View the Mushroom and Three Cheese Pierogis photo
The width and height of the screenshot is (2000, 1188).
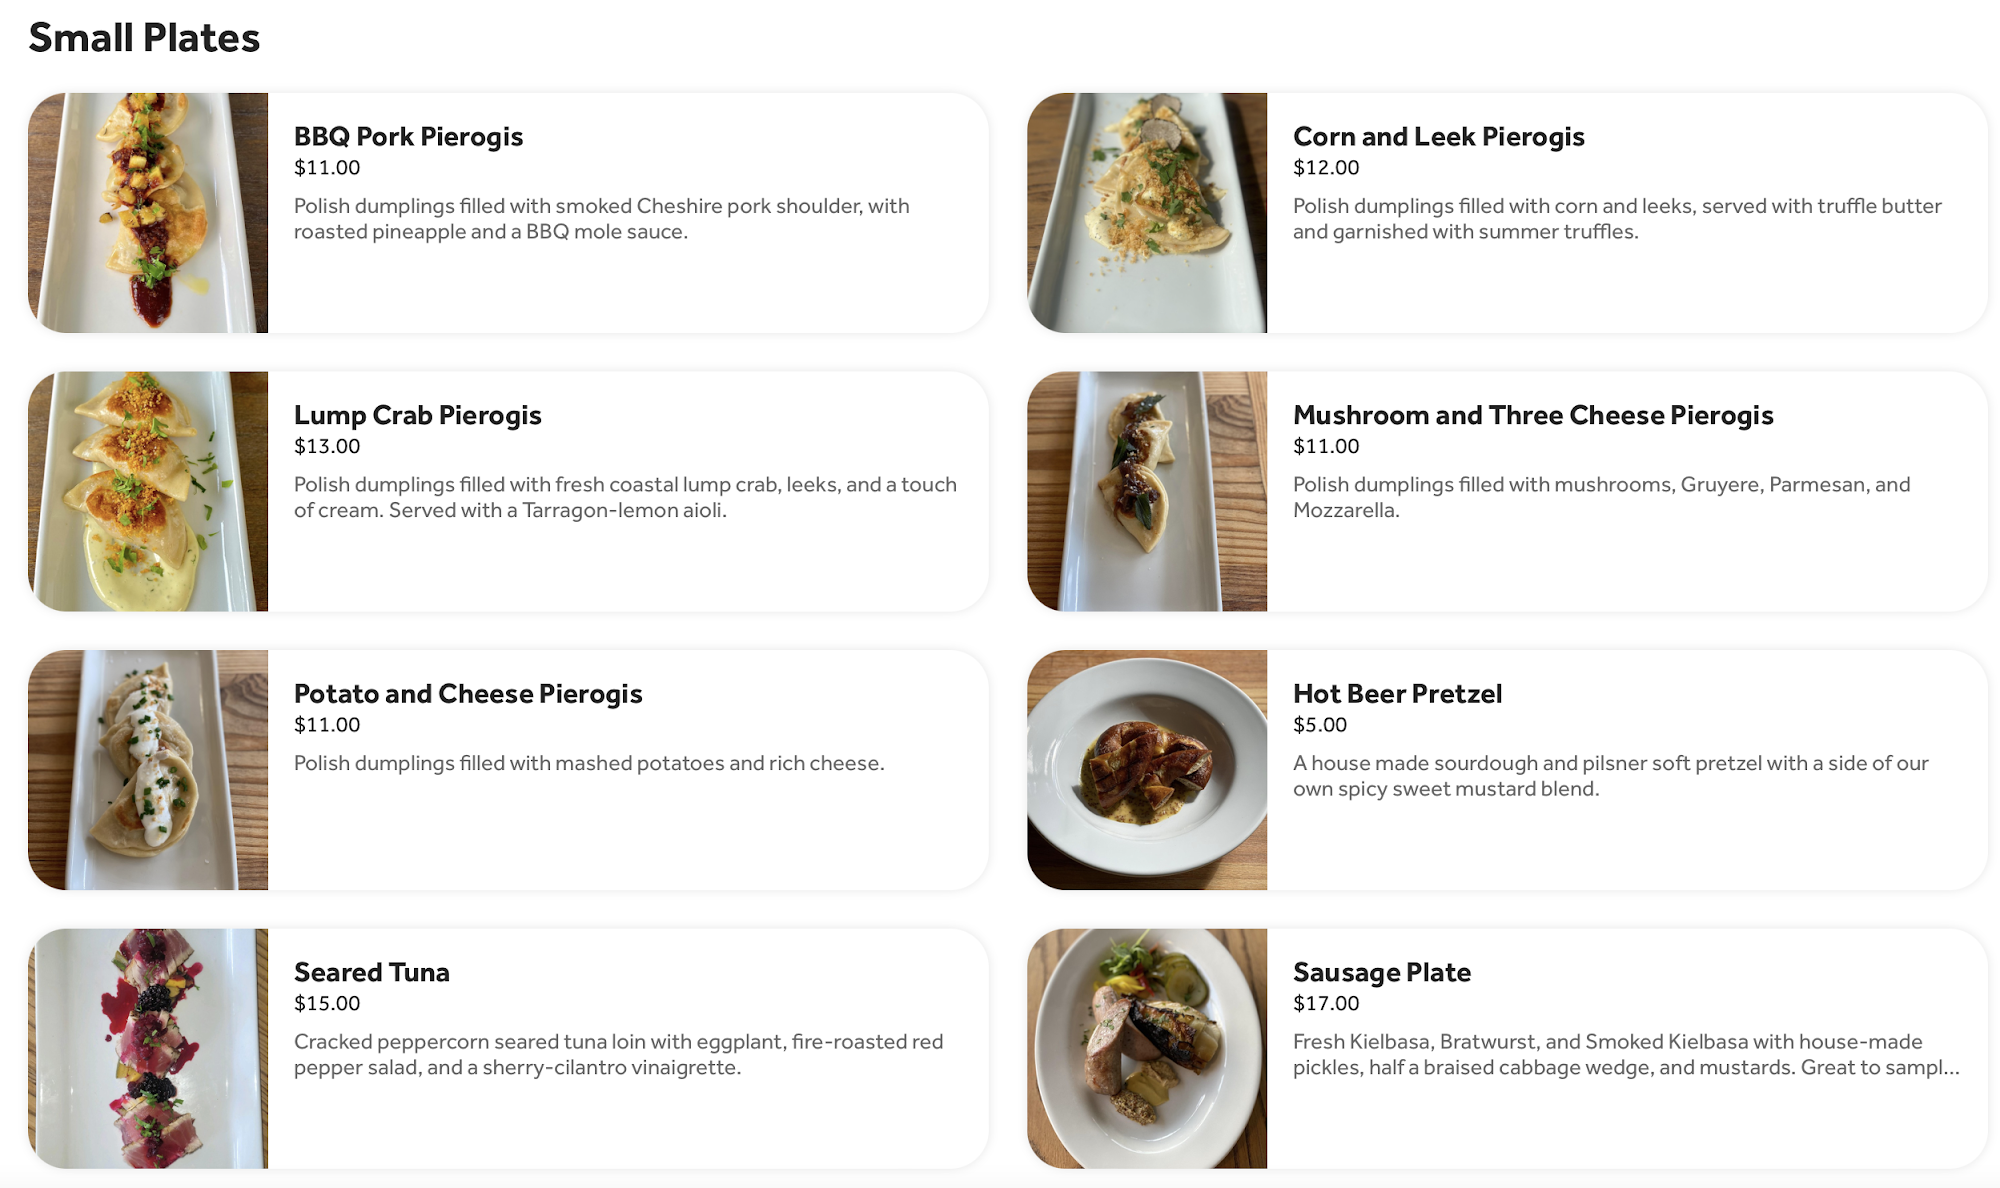click(x=1147, y=491)
